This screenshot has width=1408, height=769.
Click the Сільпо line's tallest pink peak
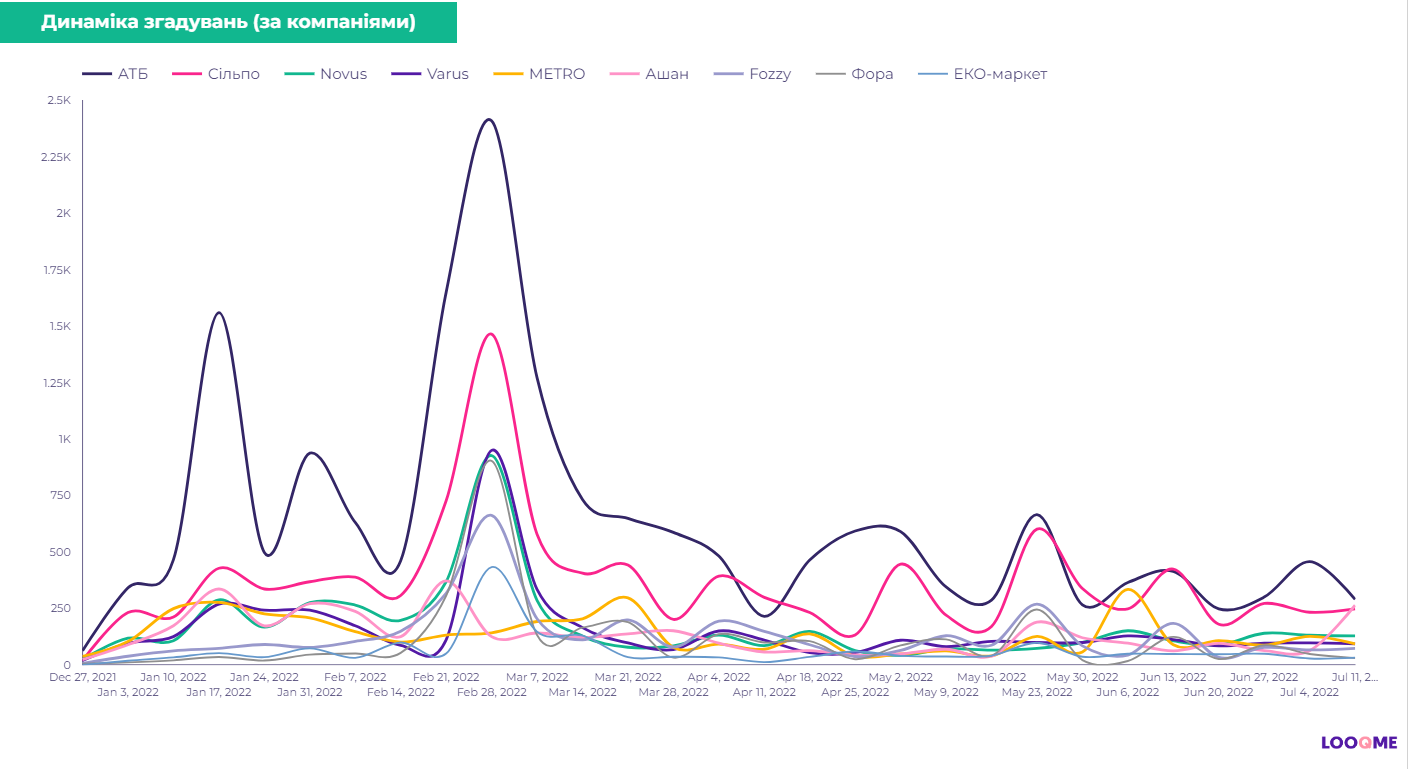(490, 334)
